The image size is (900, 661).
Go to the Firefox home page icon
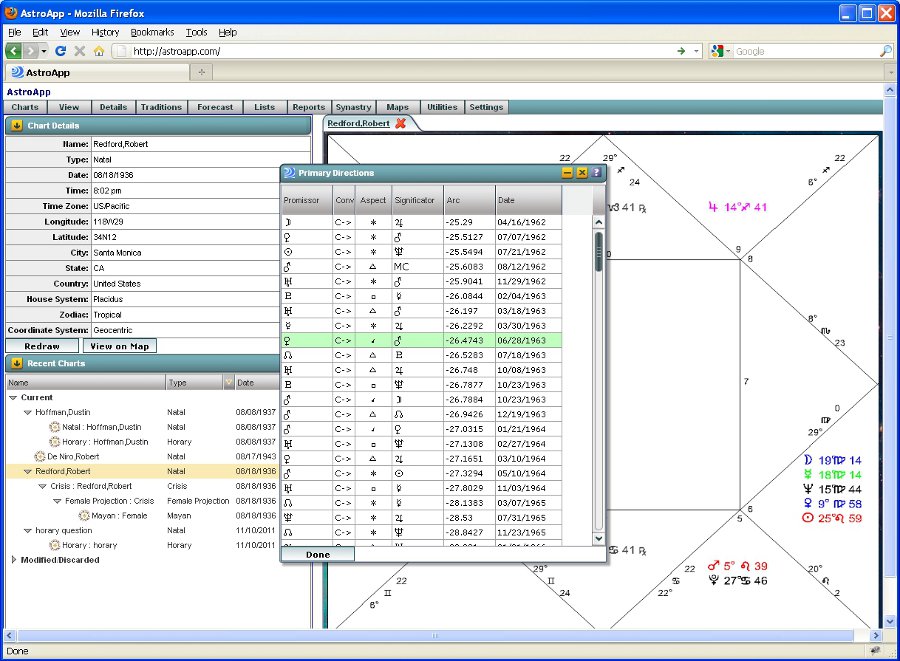click(98, 51)
